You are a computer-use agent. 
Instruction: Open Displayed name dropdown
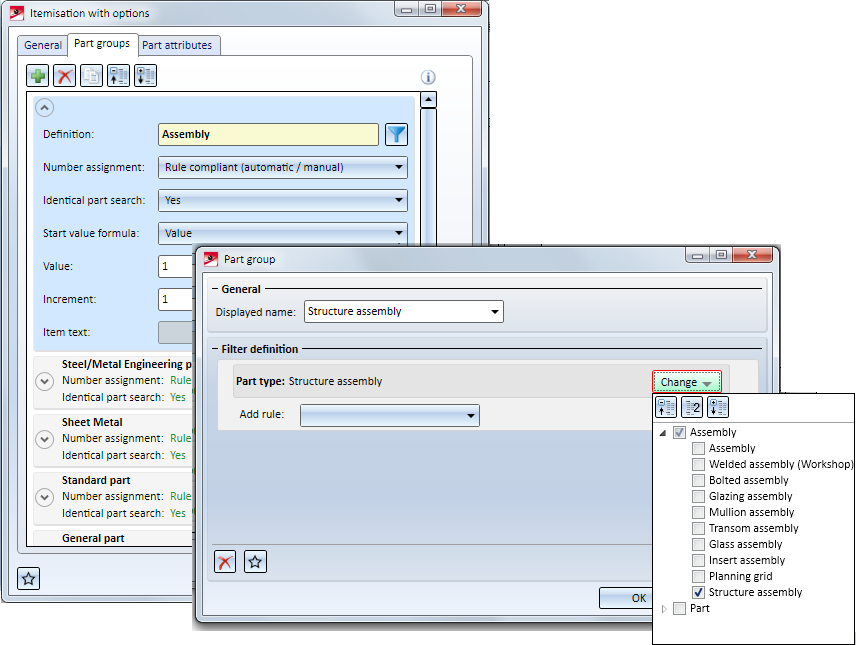coord(403,311)
